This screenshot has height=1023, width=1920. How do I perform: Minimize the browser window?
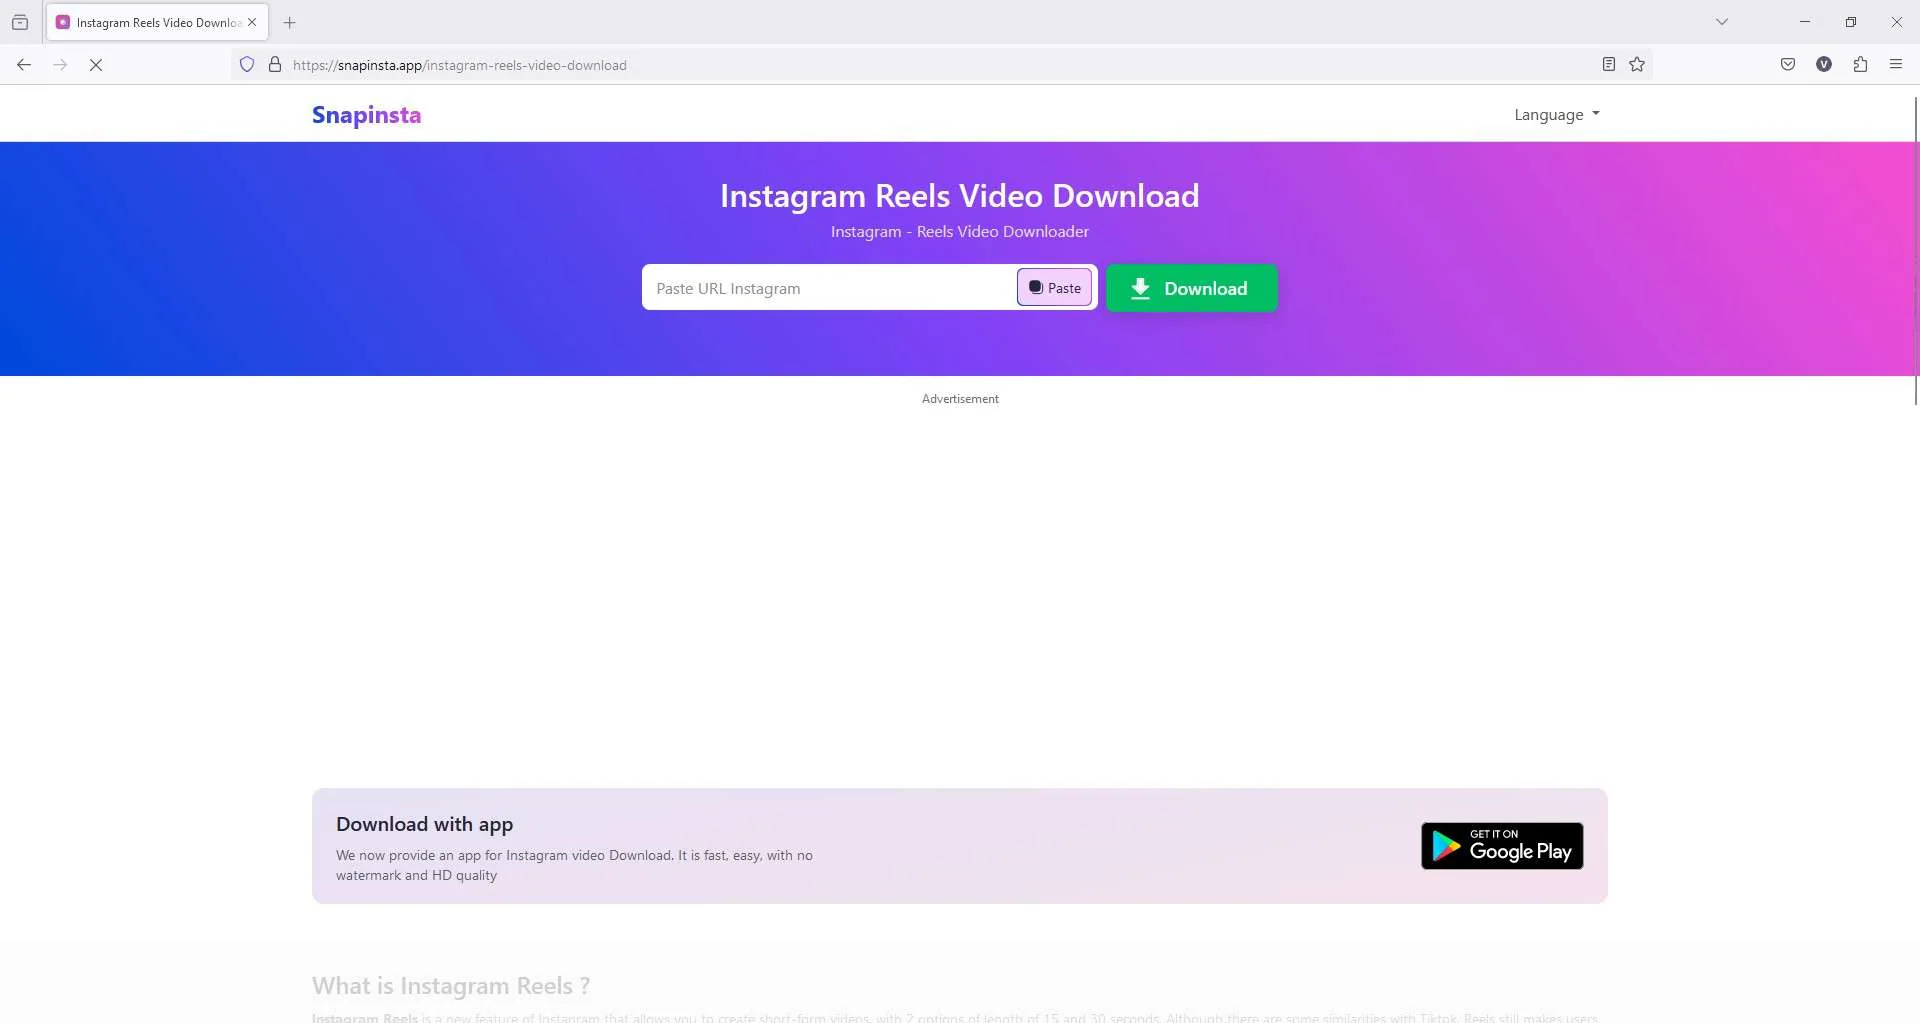pyautogui.click(x=1805, y=22)
